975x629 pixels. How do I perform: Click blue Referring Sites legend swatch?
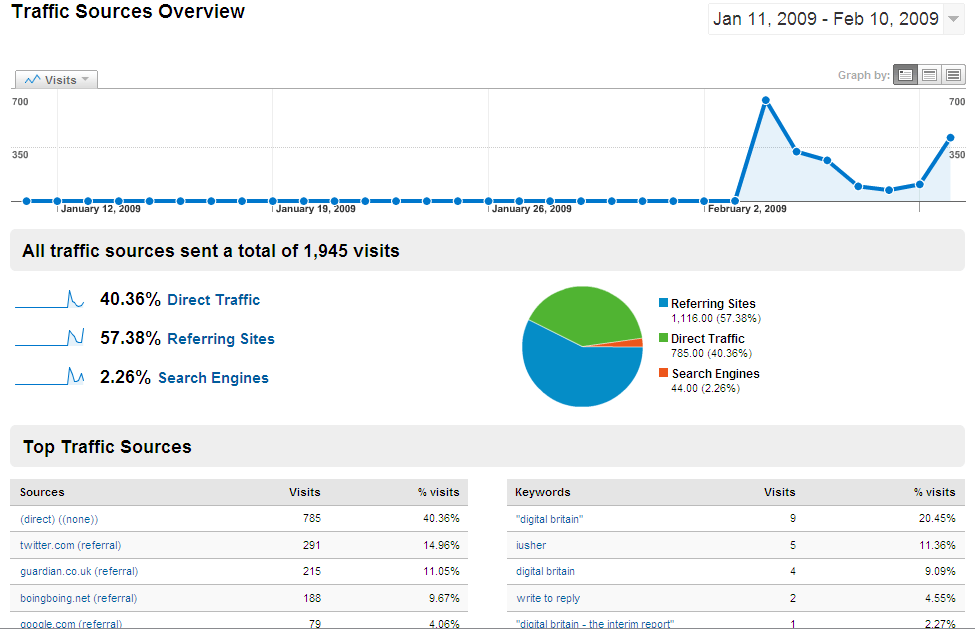[663, 303]
